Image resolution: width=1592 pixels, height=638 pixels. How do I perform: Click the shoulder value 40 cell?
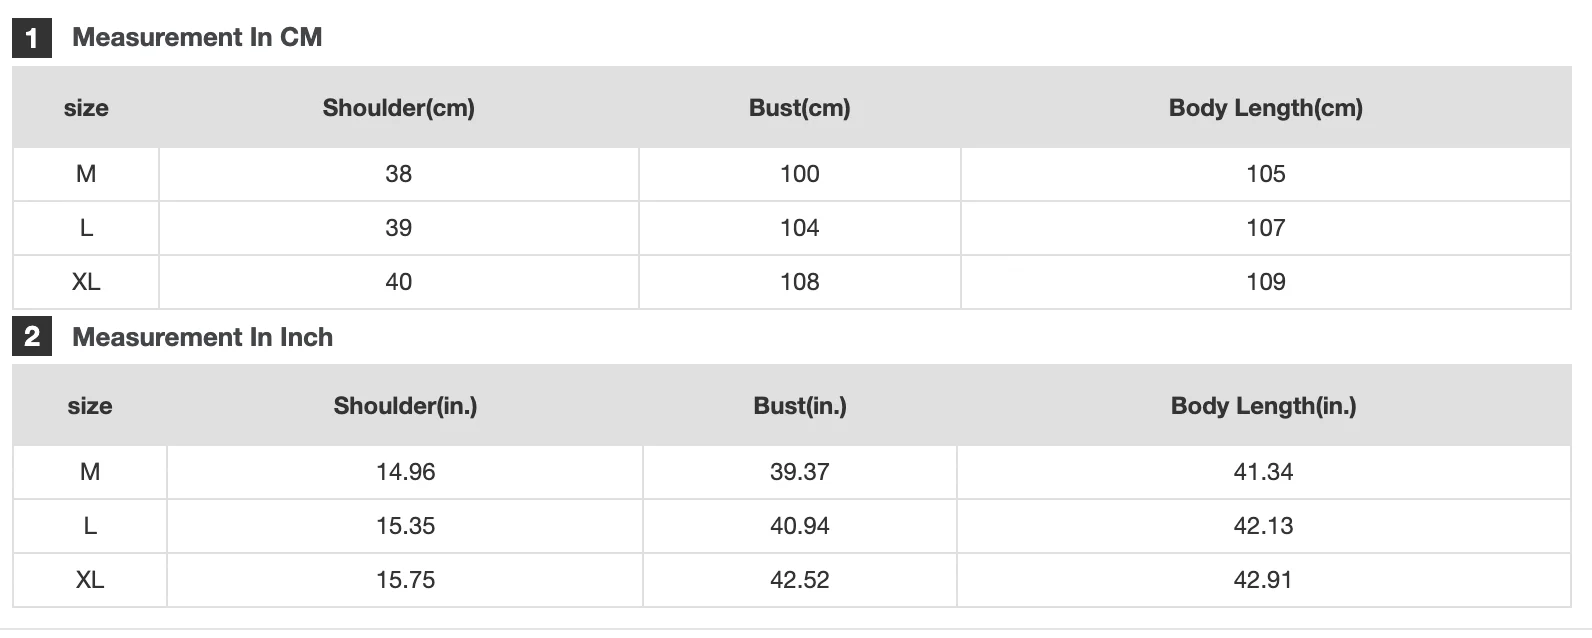click(x=398, y=282)
